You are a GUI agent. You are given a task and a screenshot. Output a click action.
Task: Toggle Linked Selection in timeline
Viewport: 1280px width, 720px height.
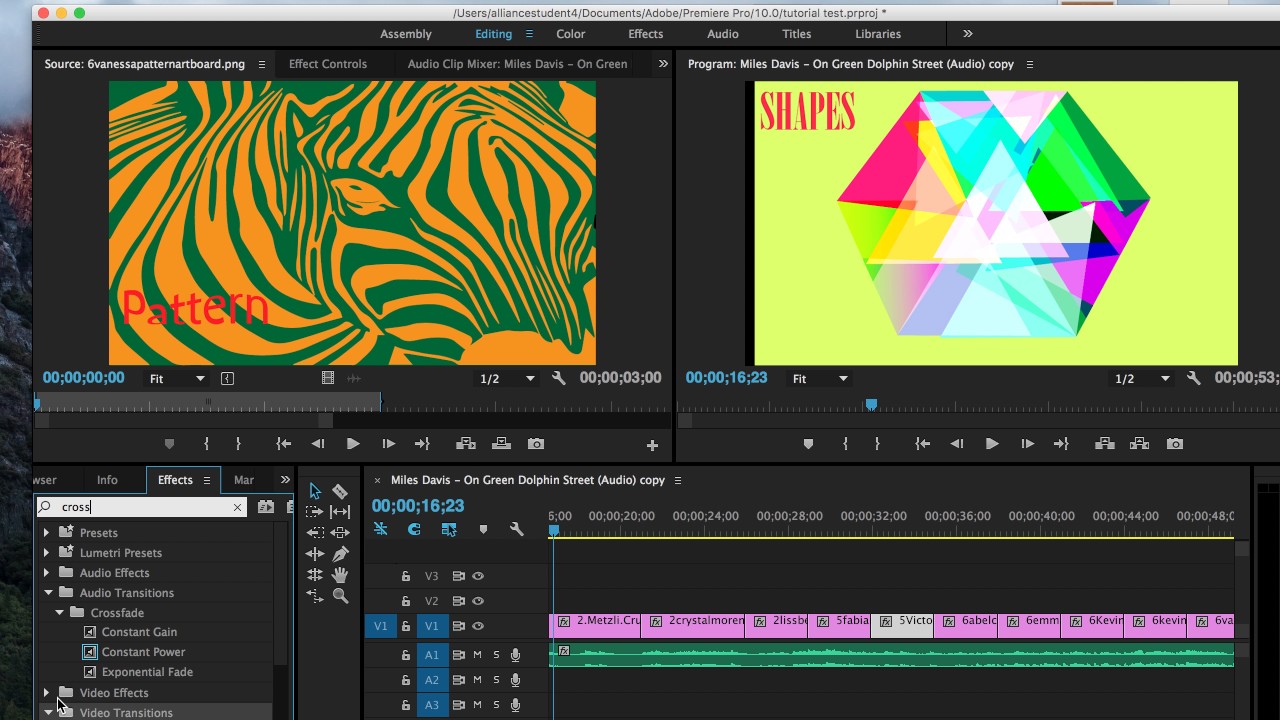coord(449,529)
